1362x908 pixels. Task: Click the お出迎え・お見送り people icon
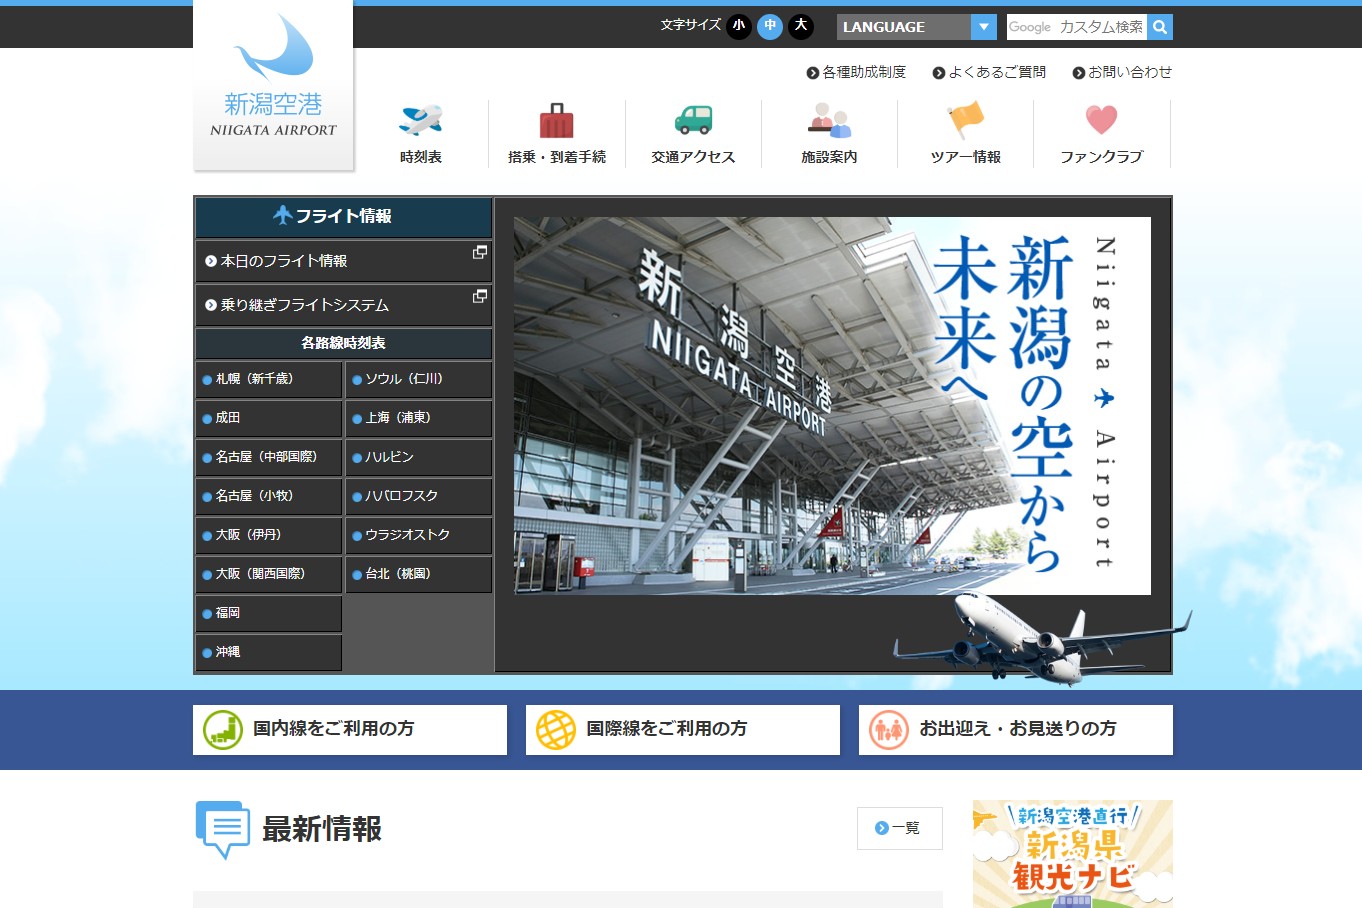click(x=888, y=730)
